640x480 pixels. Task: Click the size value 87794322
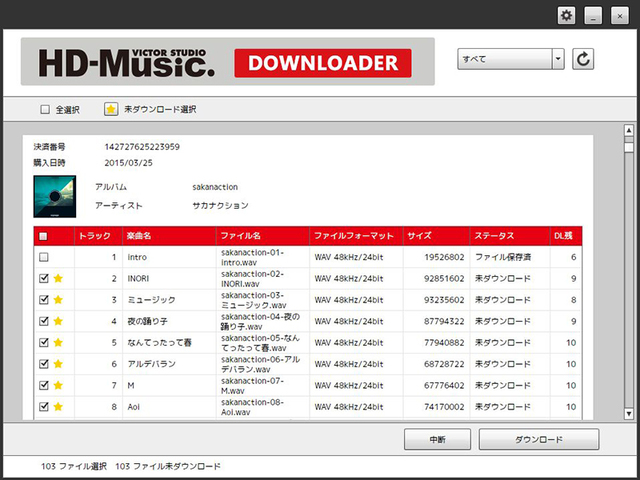pyautogui.click(x=444, y=321)
